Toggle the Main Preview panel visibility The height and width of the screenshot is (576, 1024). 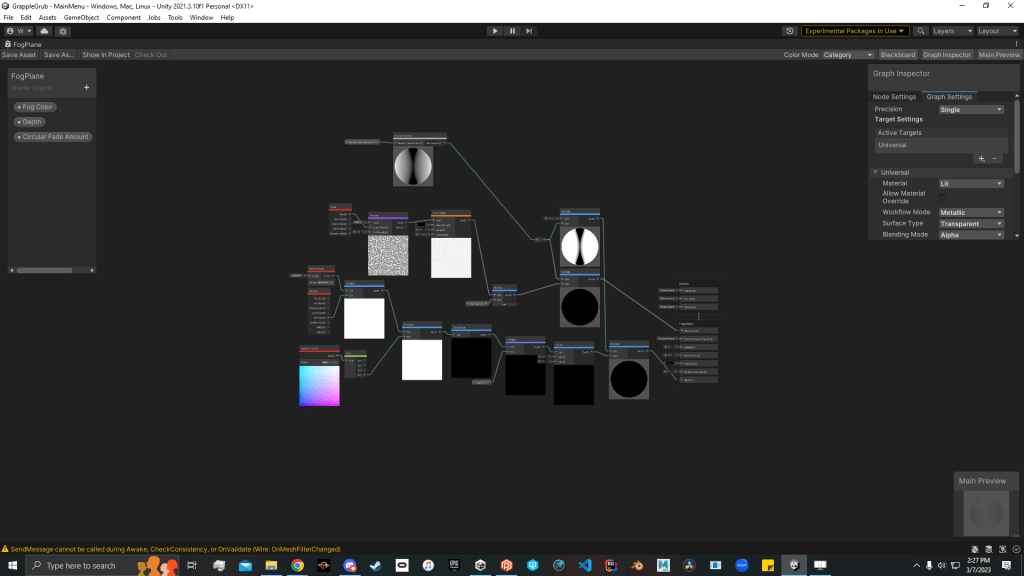tap(999, 55)
